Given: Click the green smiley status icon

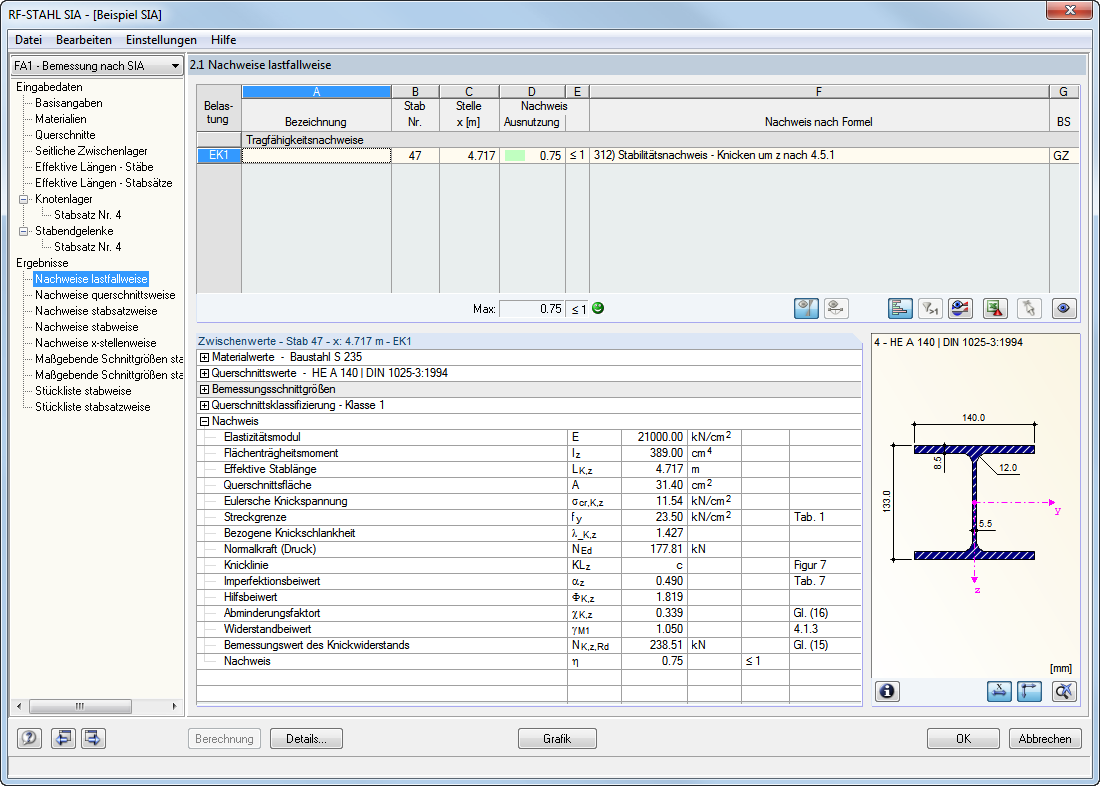Looking at the screenshot, I should click(x=598, y=308).
